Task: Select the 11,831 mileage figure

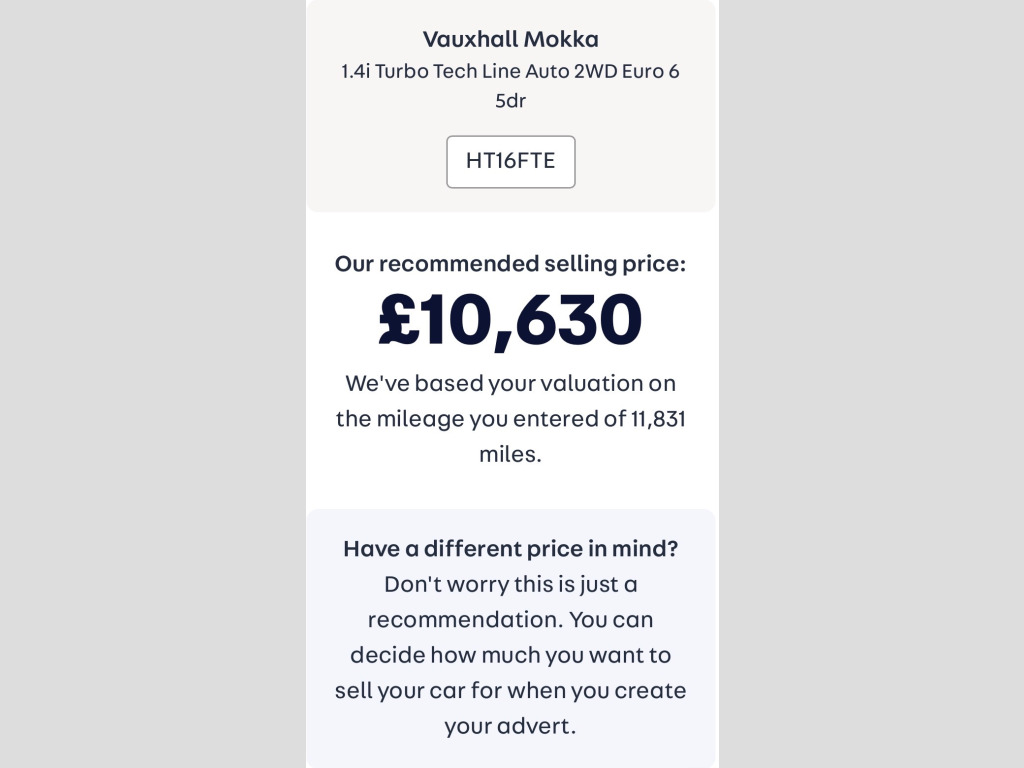Action: tap(658, 419)
